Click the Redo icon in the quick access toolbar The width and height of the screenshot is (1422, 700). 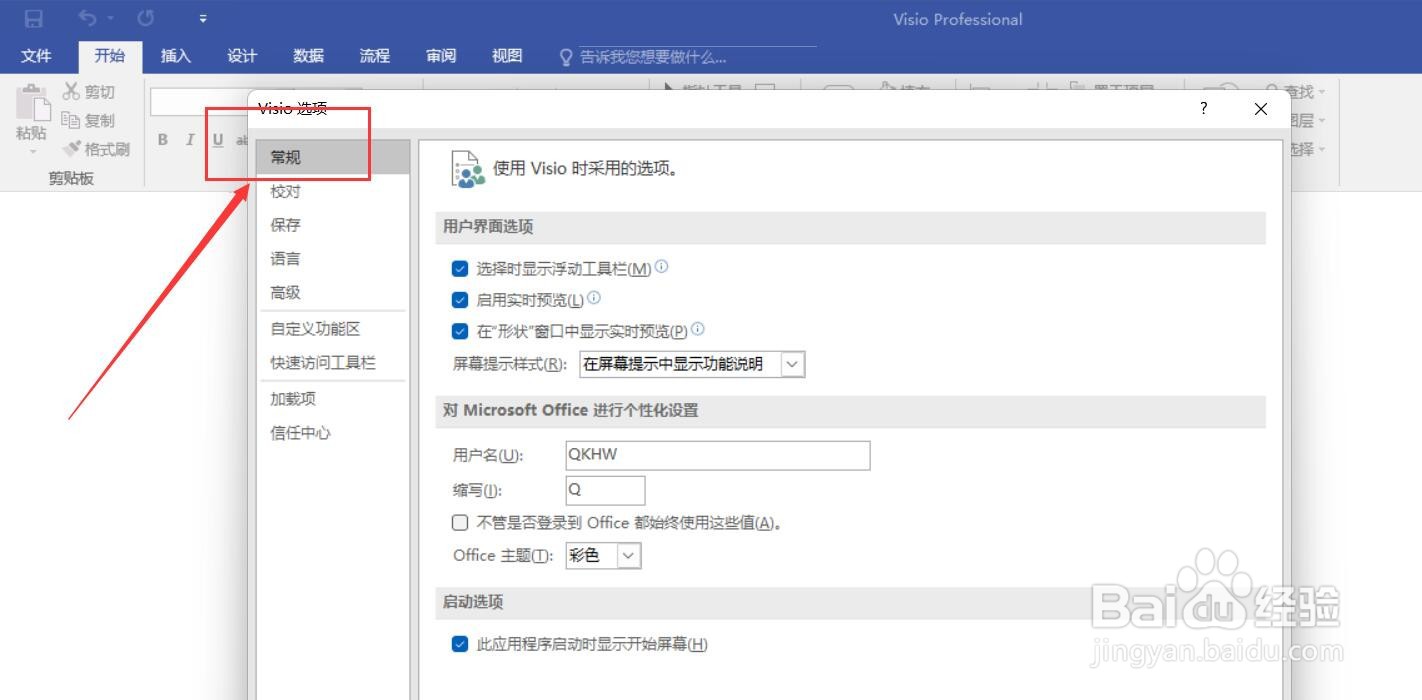pyautogui.click(x=146, y=18)
